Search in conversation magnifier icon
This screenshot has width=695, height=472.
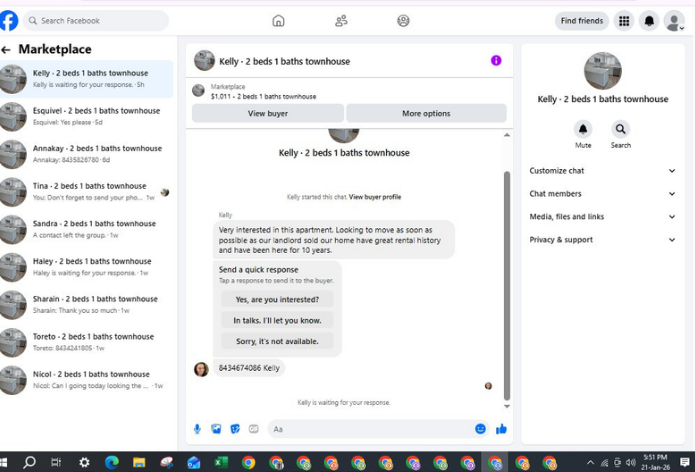(x=621, y=129)
